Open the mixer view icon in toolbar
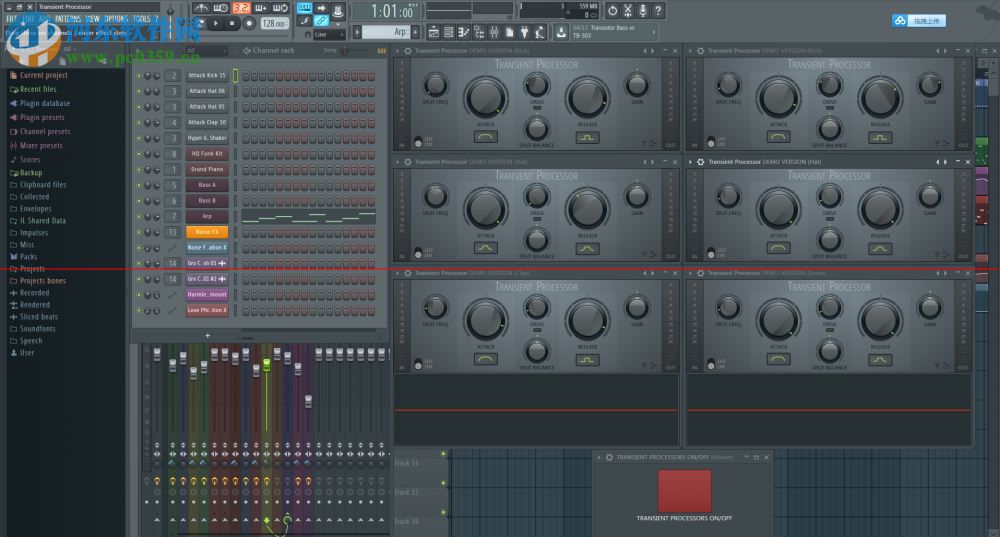The width and height of the screenshot is (1000, 537). coord(494,32)
